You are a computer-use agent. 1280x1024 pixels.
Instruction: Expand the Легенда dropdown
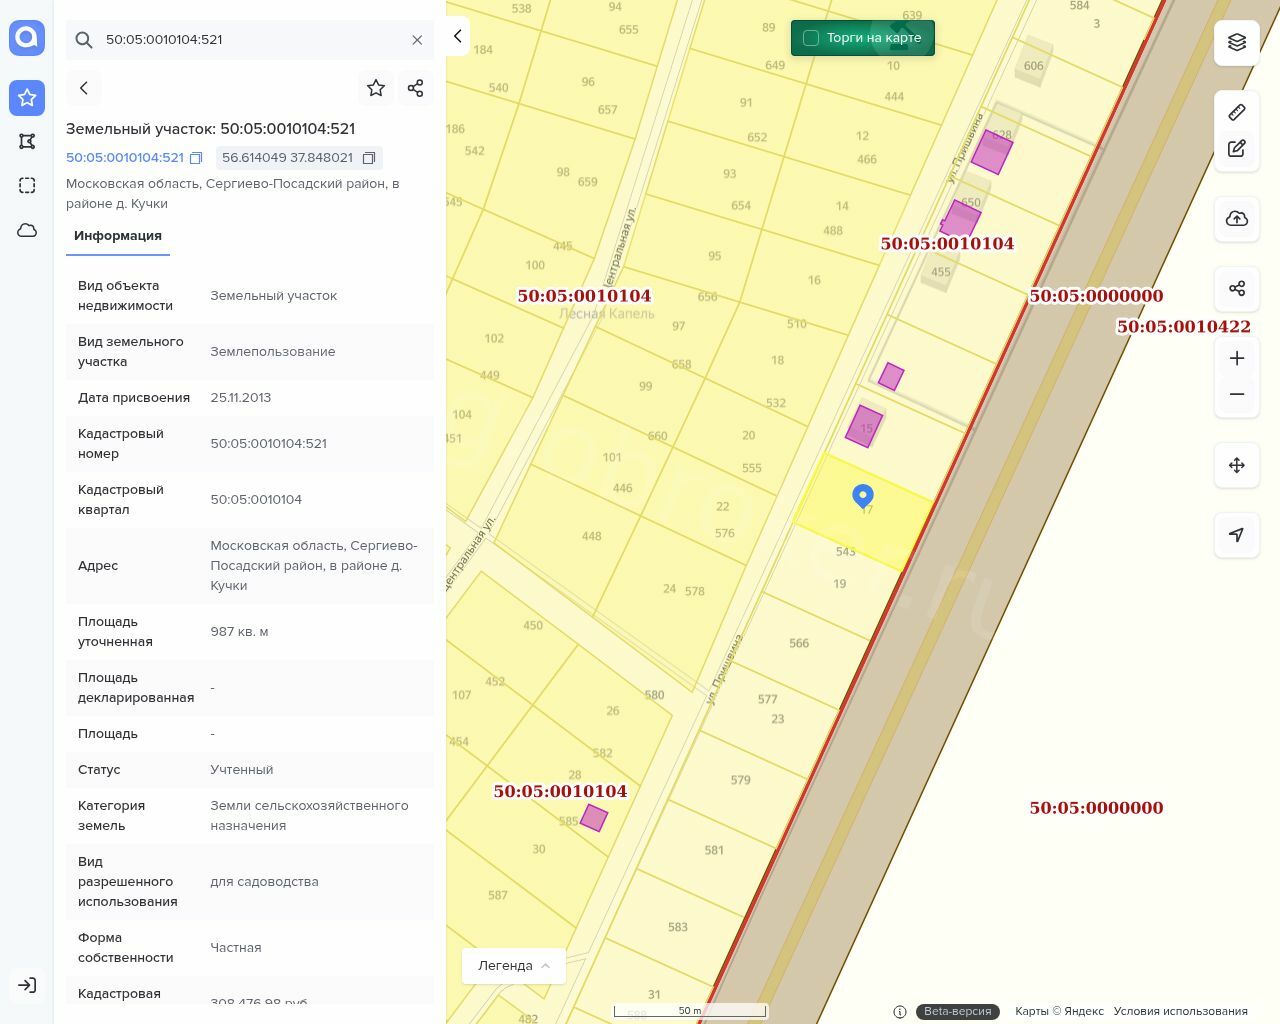(x=514, y=965)
